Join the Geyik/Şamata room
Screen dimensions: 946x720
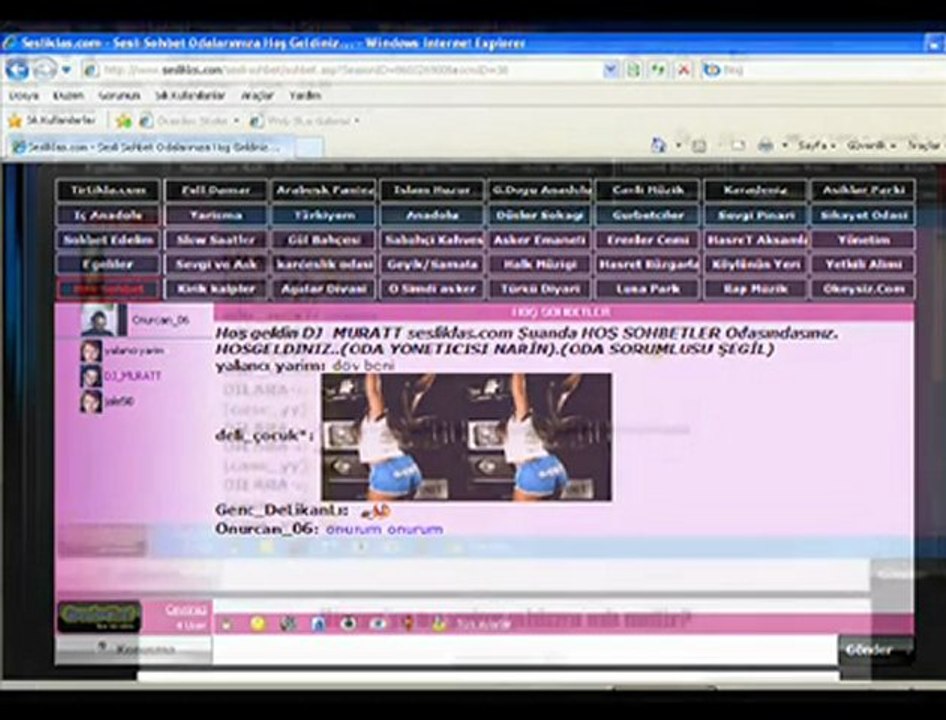click(432, 264)
